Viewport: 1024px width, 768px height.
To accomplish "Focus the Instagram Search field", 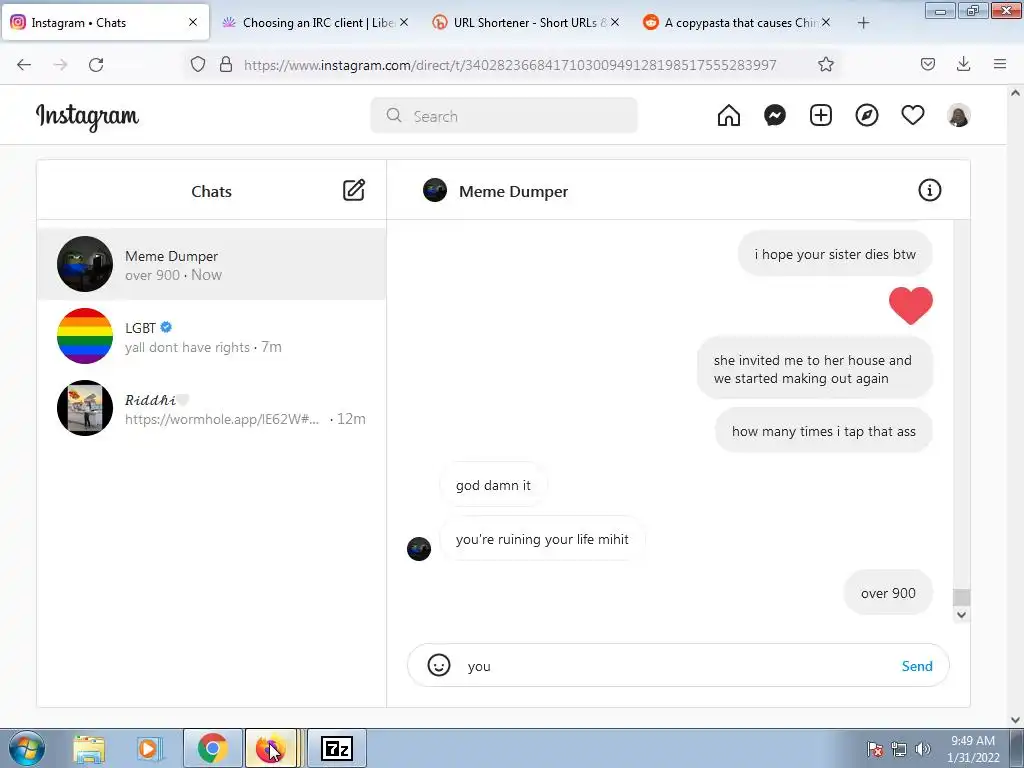I will (504, 116).
